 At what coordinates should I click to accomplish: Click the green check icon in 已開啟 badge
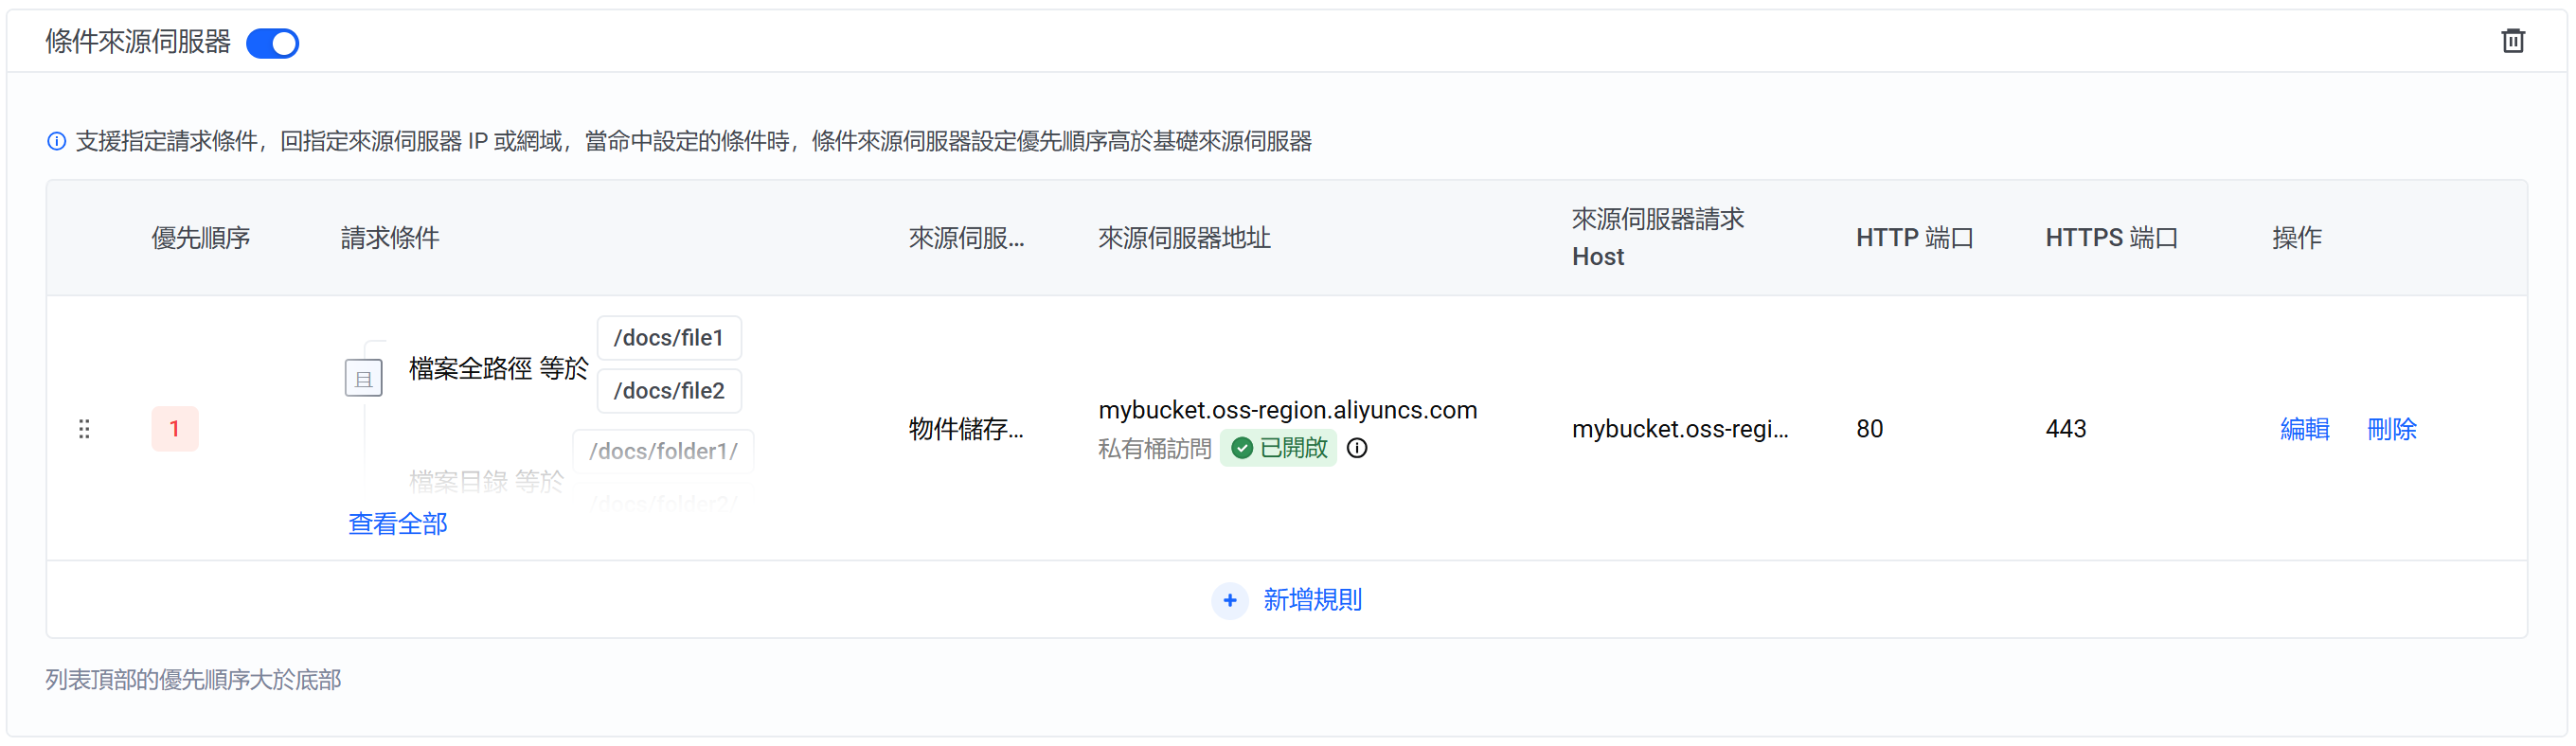click(1242, 448)
